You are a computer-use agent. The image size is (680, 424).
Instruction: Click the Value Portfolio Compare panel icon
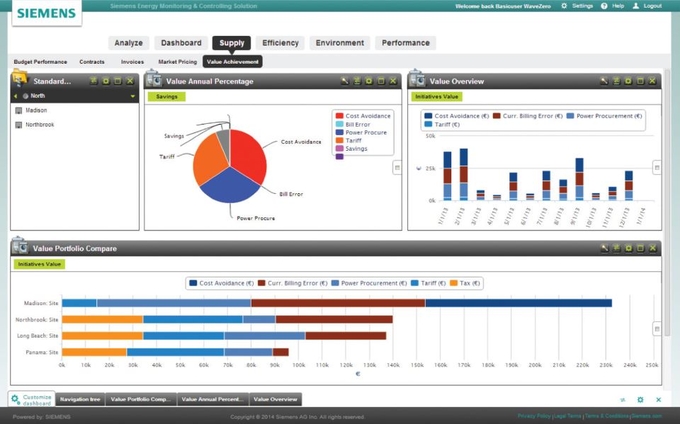pos(20,247)
